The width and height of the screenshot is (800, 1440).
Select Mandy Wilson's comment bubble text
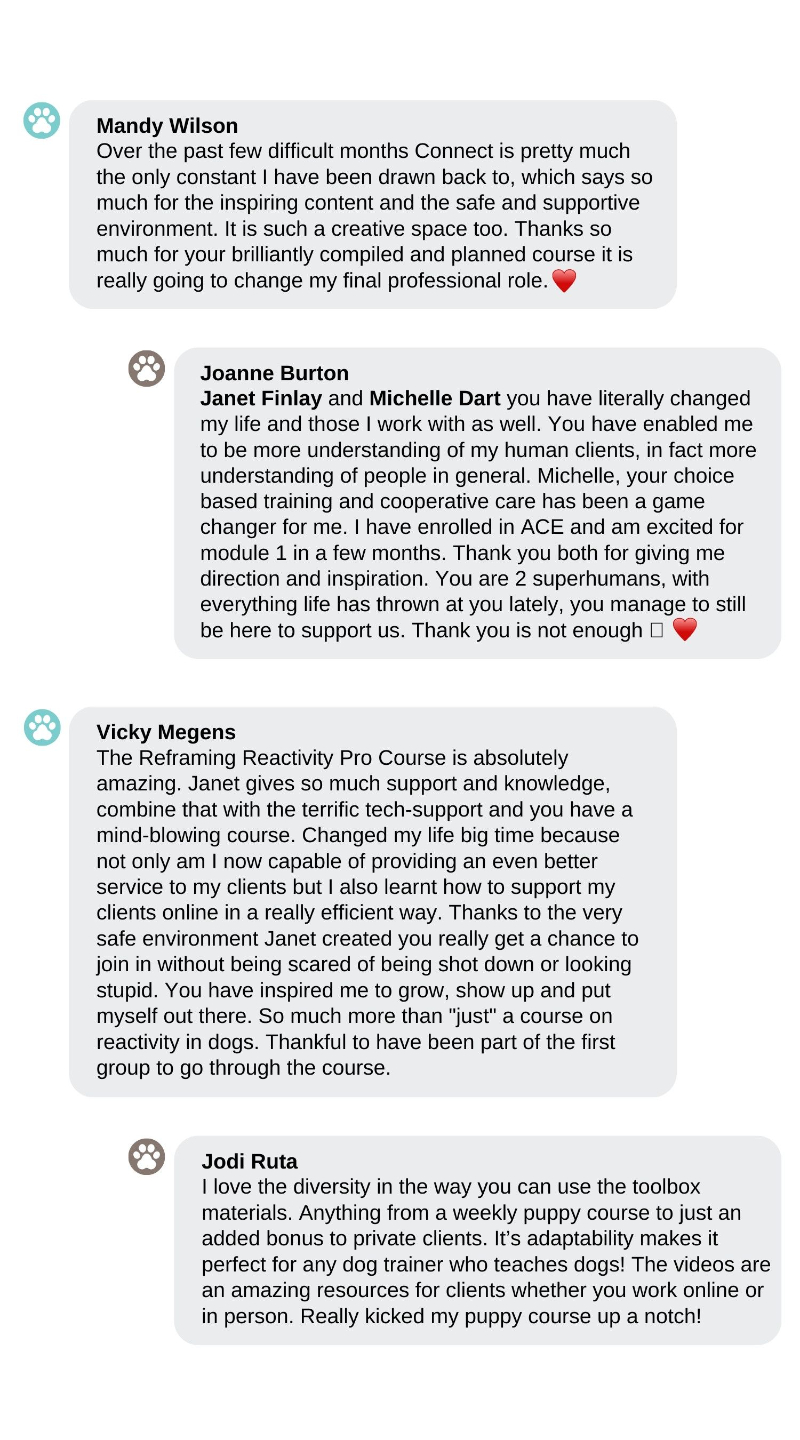[x=373, y=204]
